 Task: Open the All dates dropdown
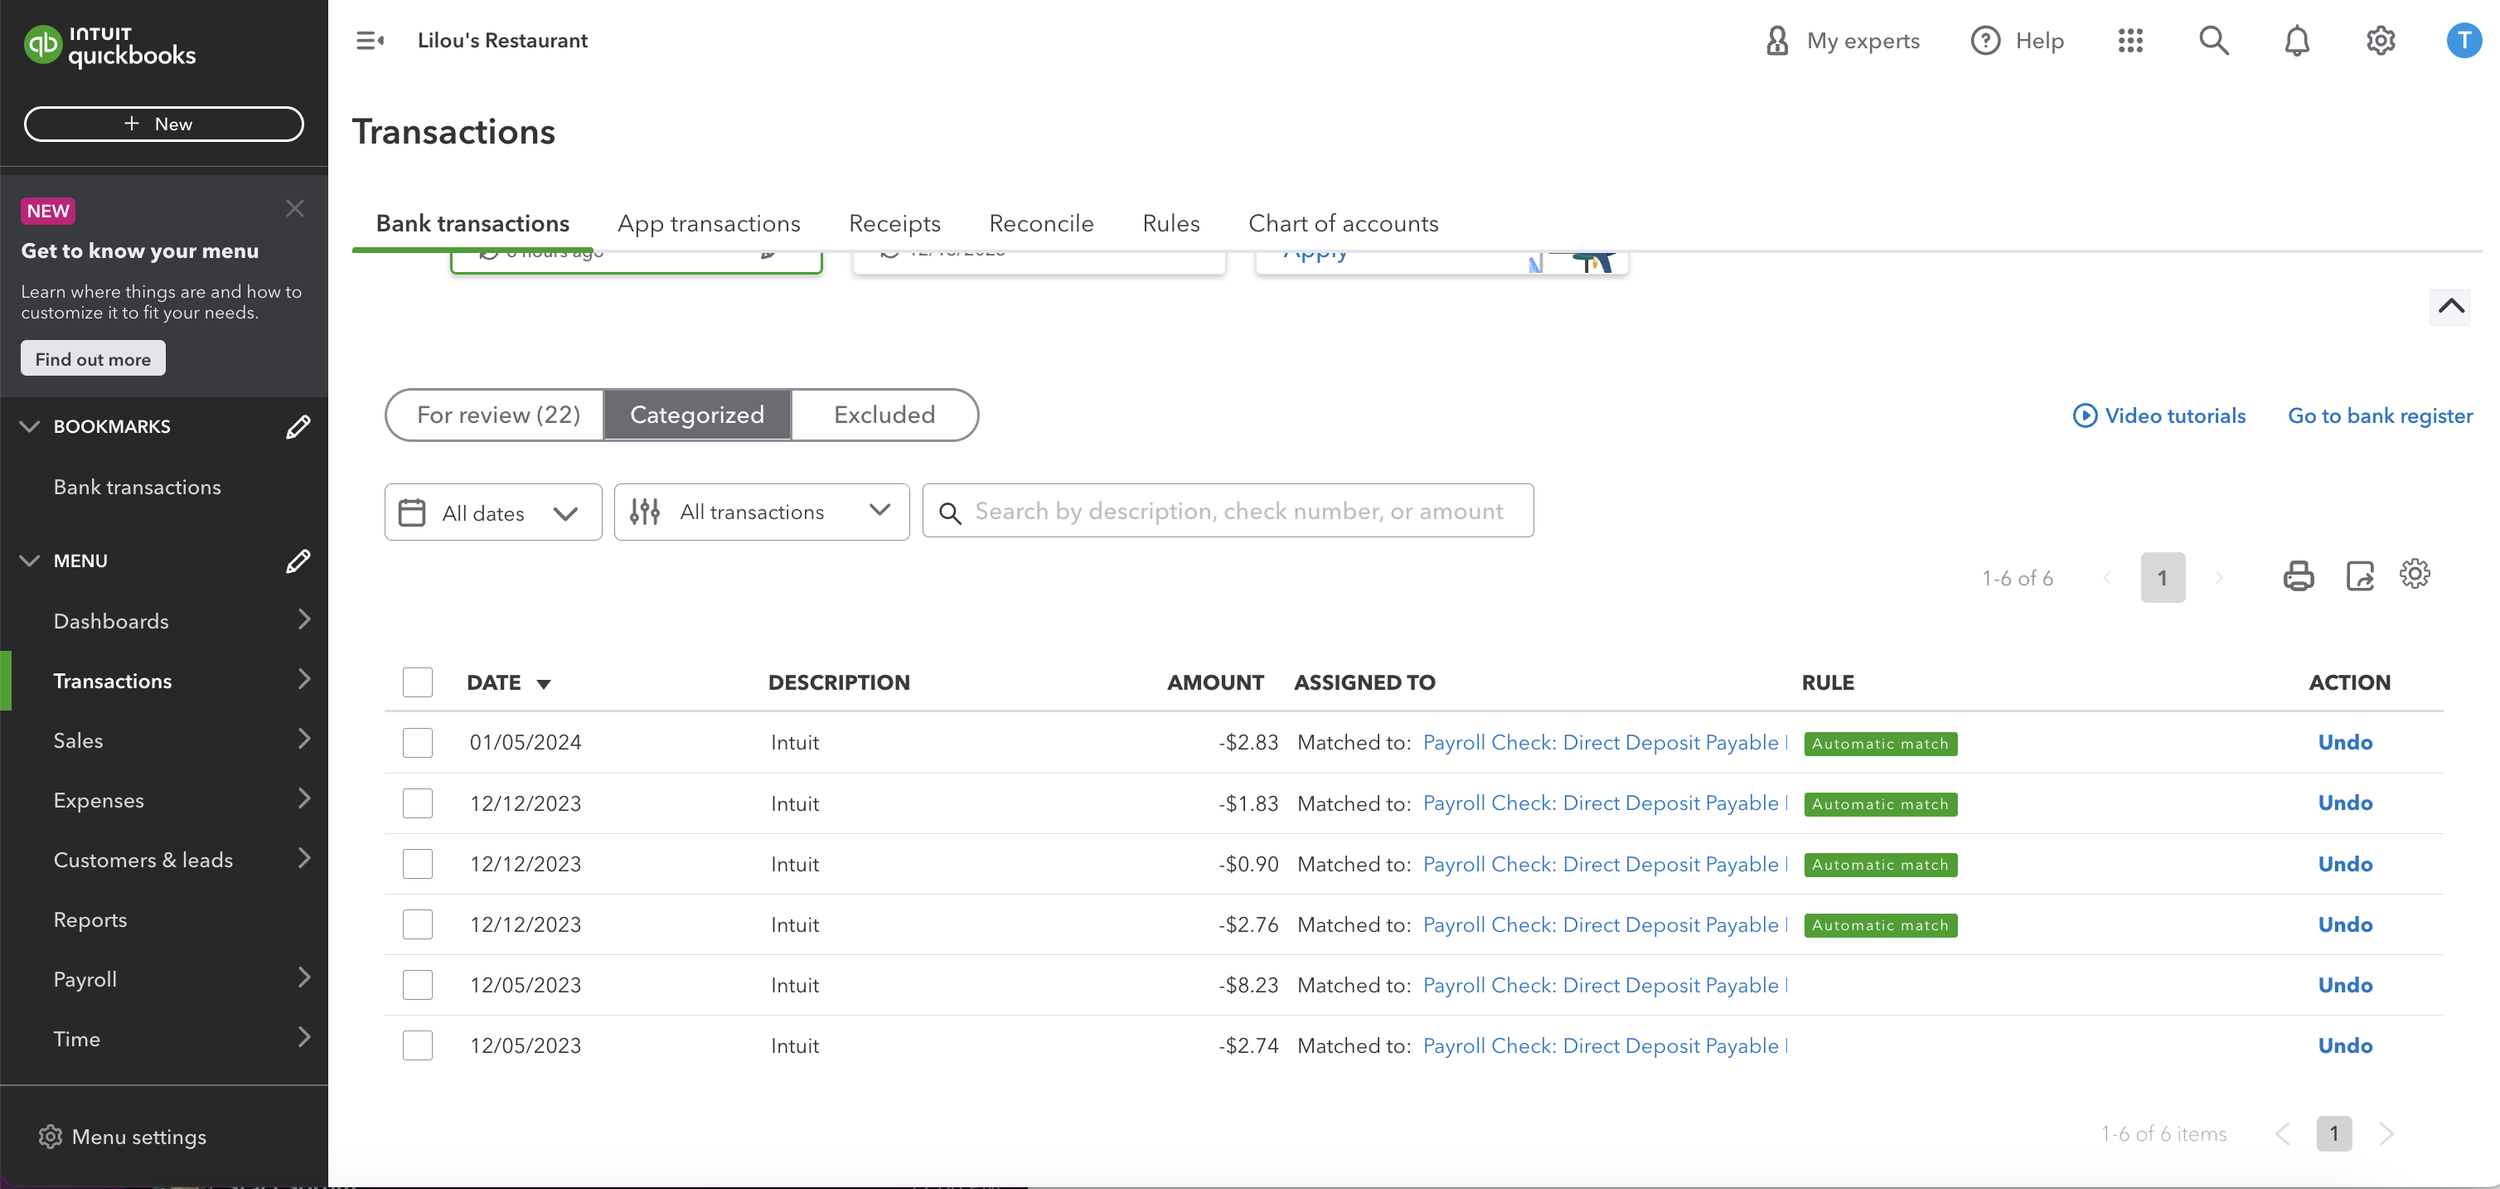(x=493, y=512)
